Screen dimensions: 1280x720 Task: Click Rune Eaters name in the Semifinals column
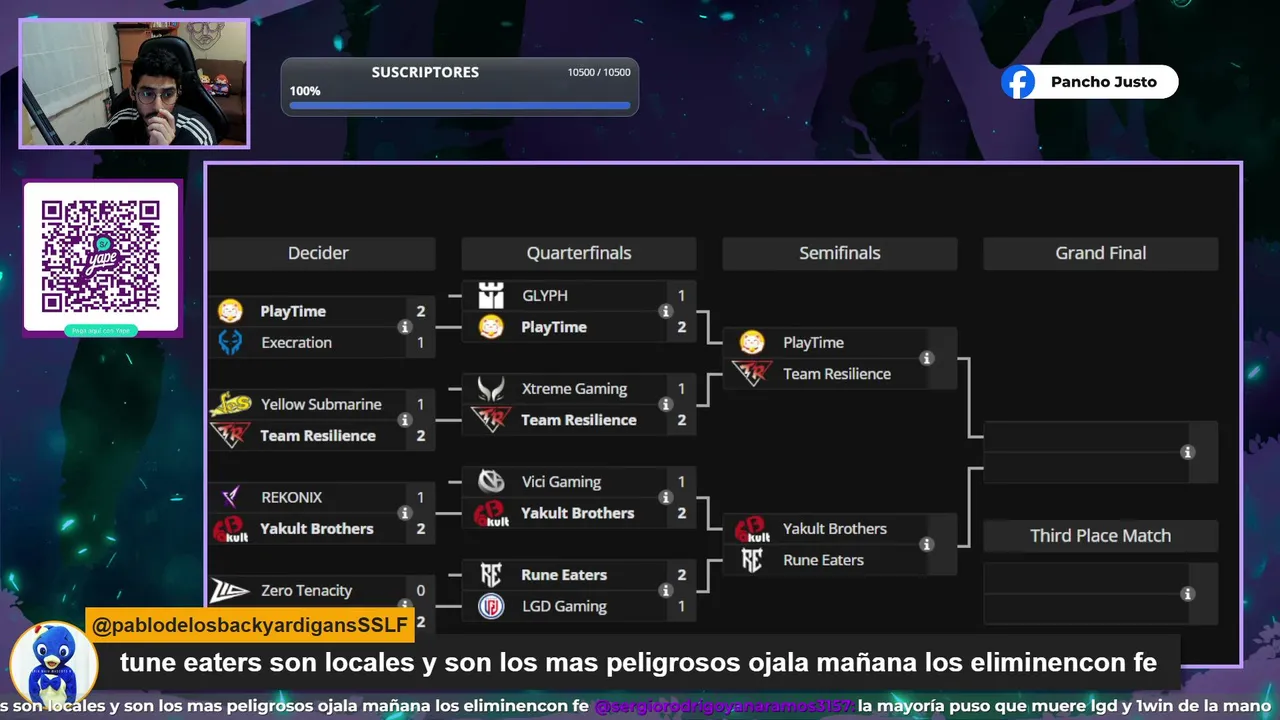823,560
